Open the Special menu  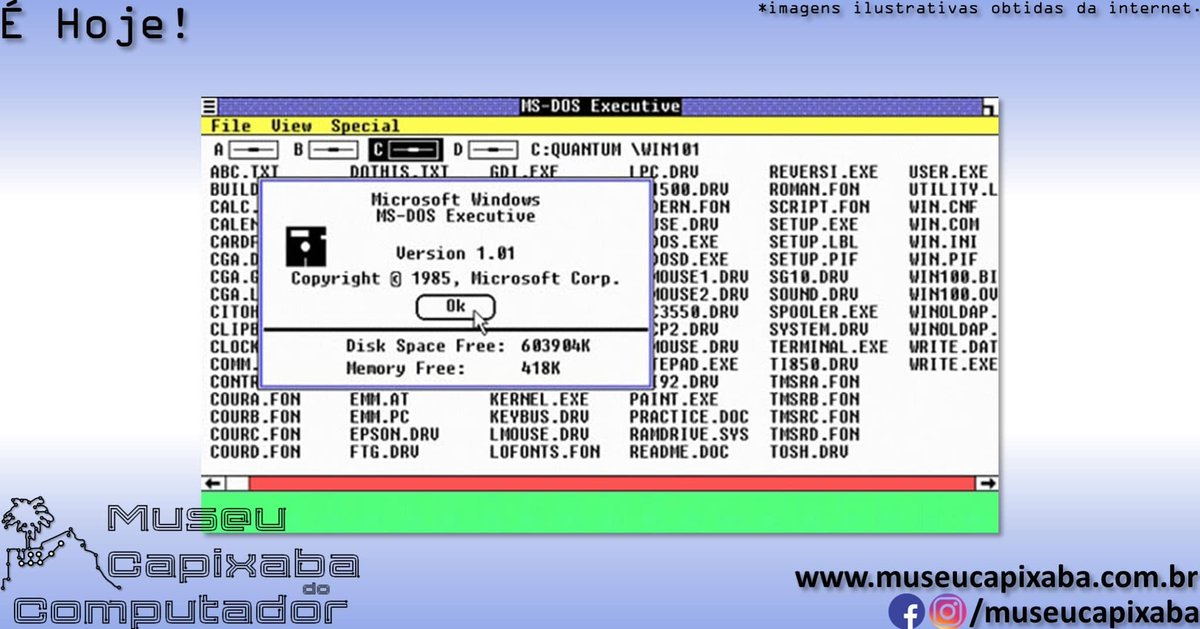(365, 125)
